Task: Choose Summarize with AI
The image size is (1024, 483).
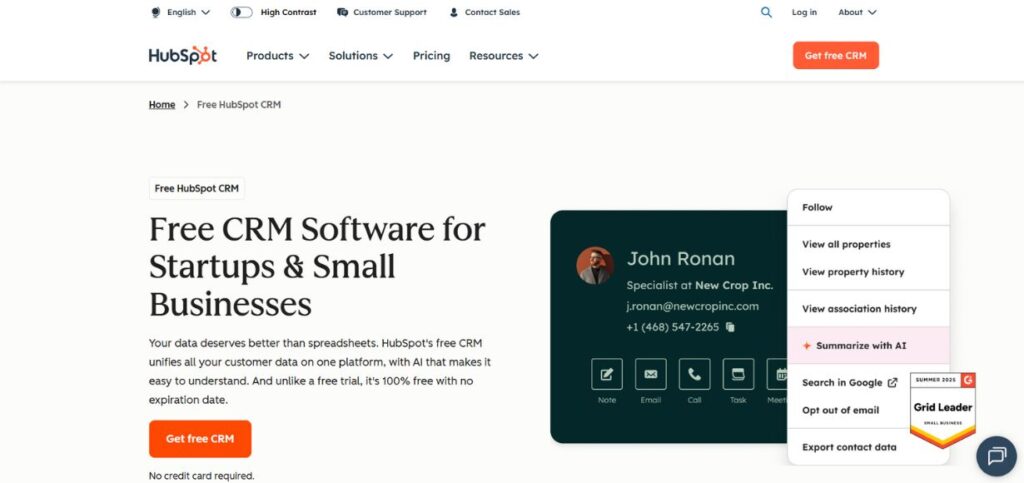Action: click(868, 346)
